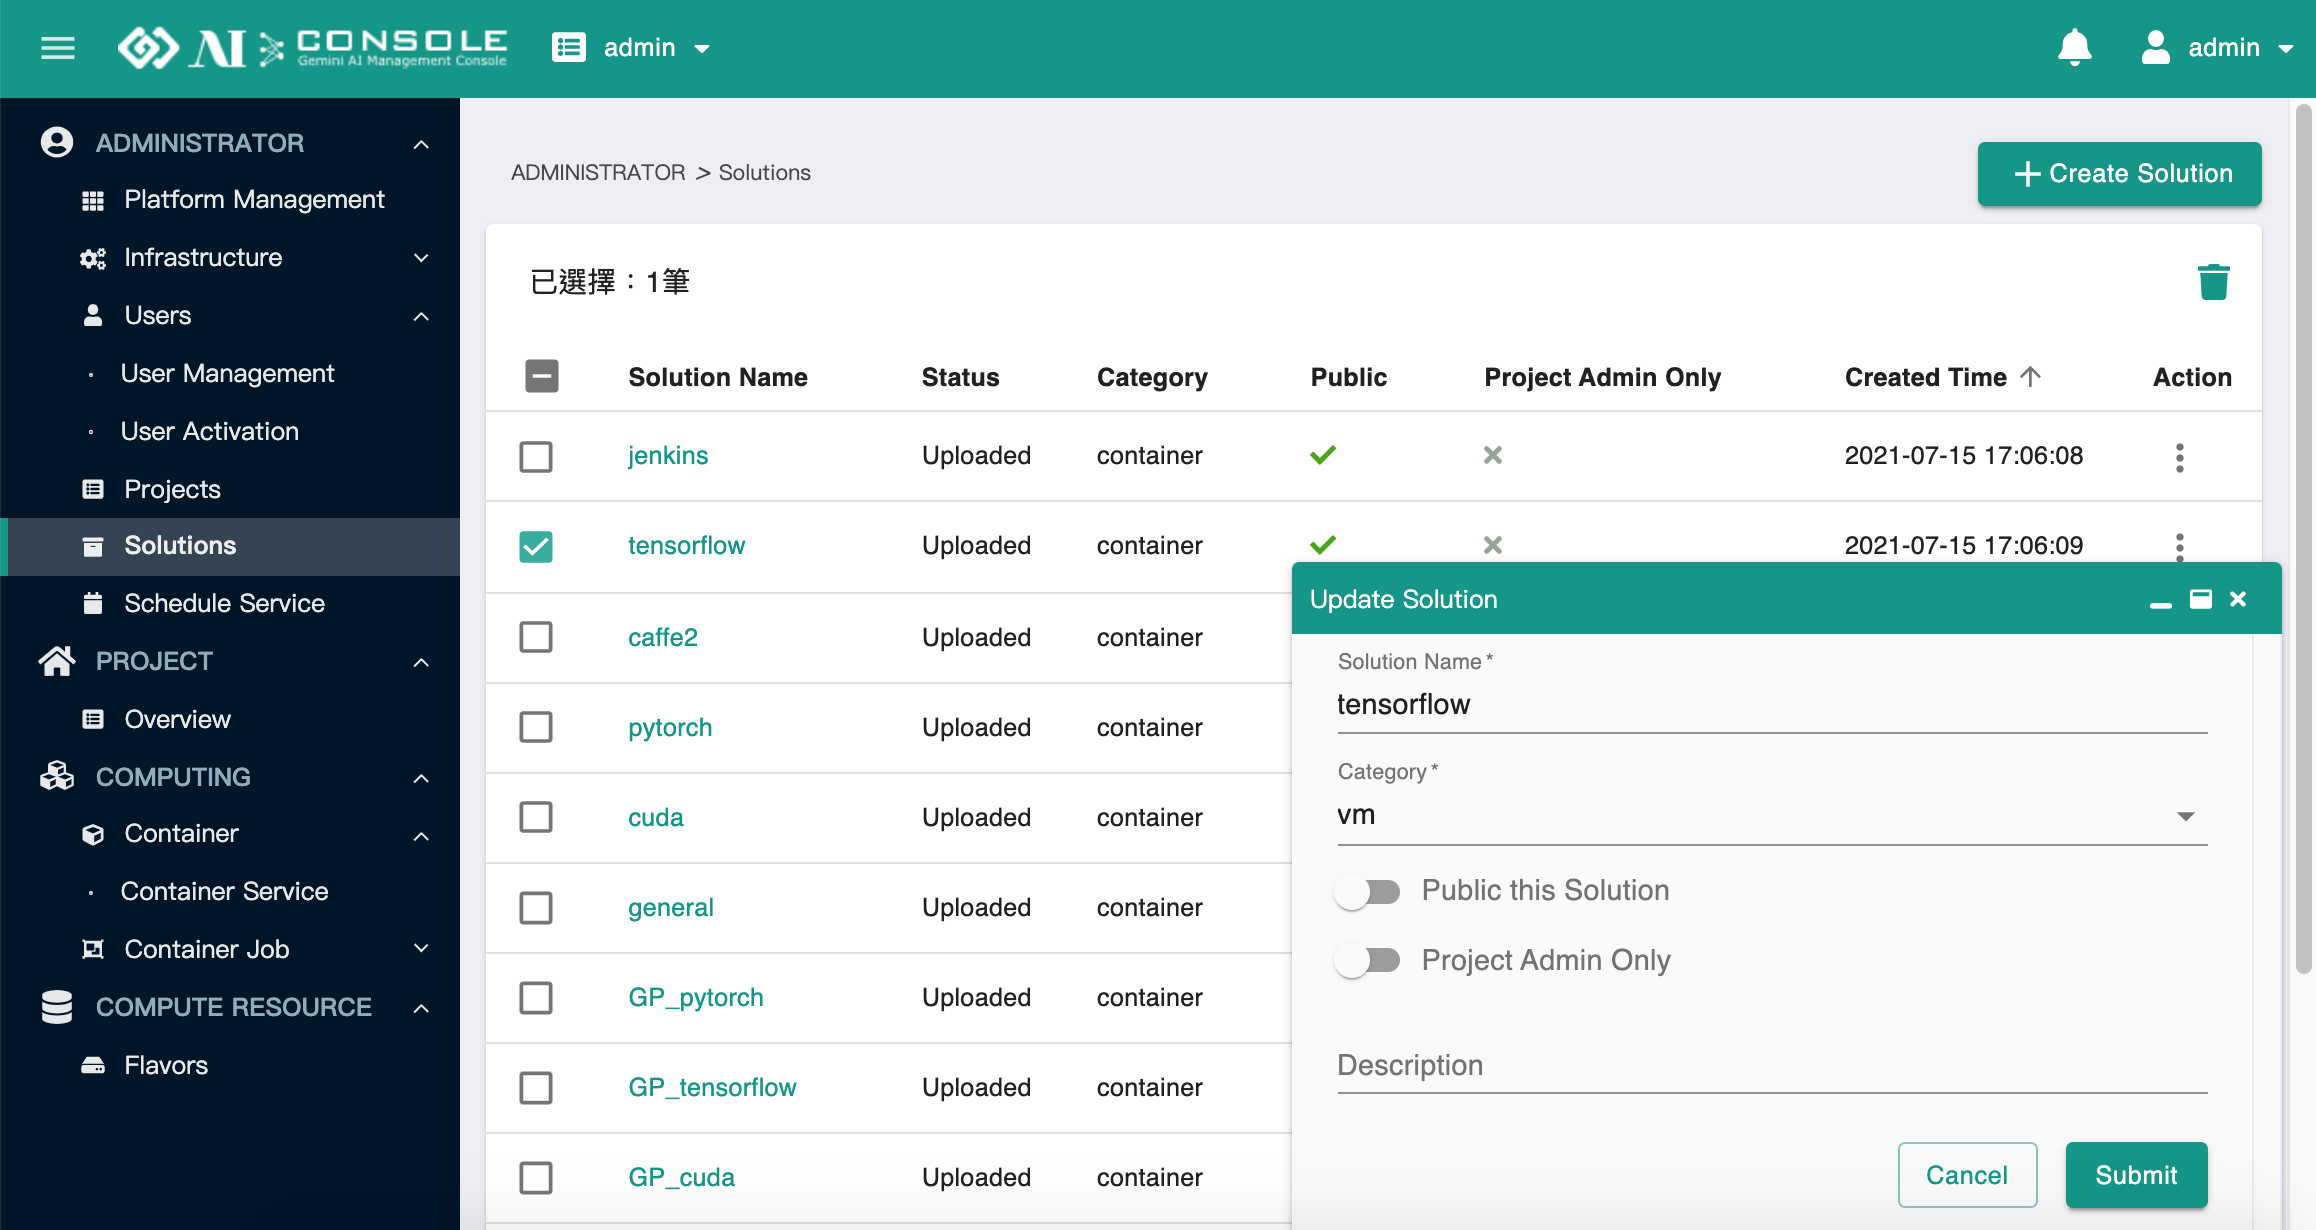This screenshot has height=1230, width=2316.
Task: Collapse the PROJECT section
Action: tap(421, 662)
